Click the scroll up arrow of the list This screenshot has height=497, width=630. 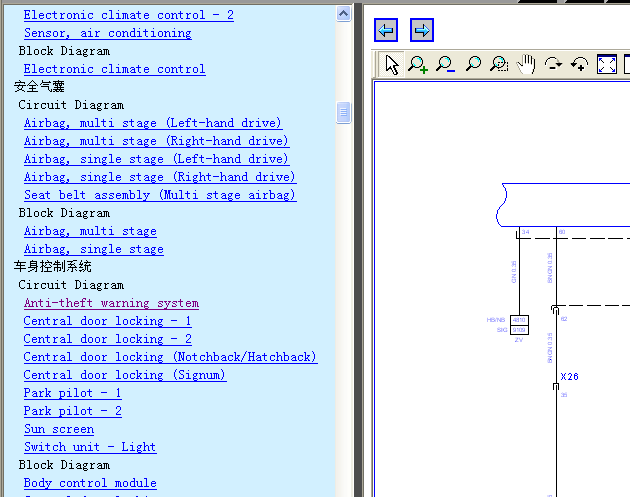[x=344, y=14]
